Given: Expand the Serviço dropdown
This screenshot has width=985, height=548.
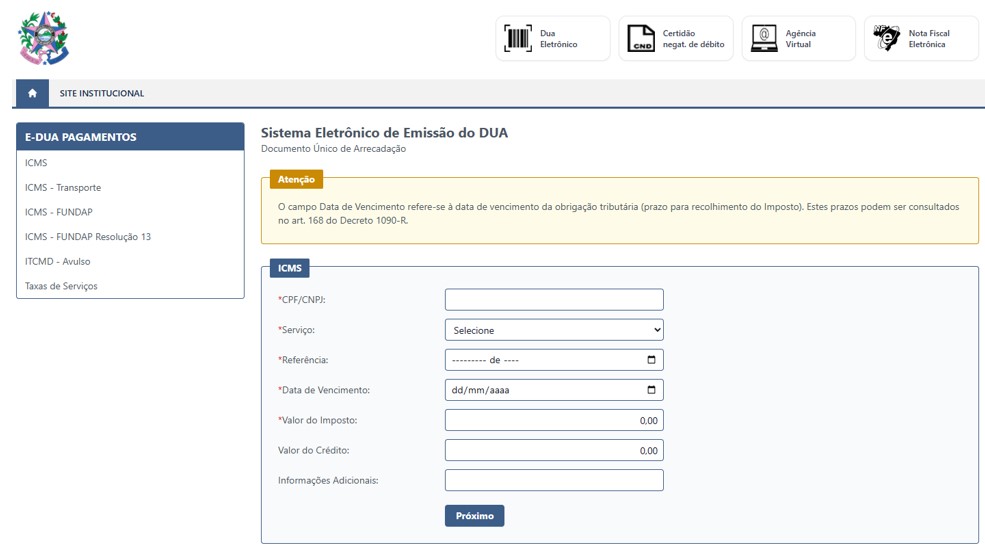Looking at the screenshot, I should coord(553,330).
